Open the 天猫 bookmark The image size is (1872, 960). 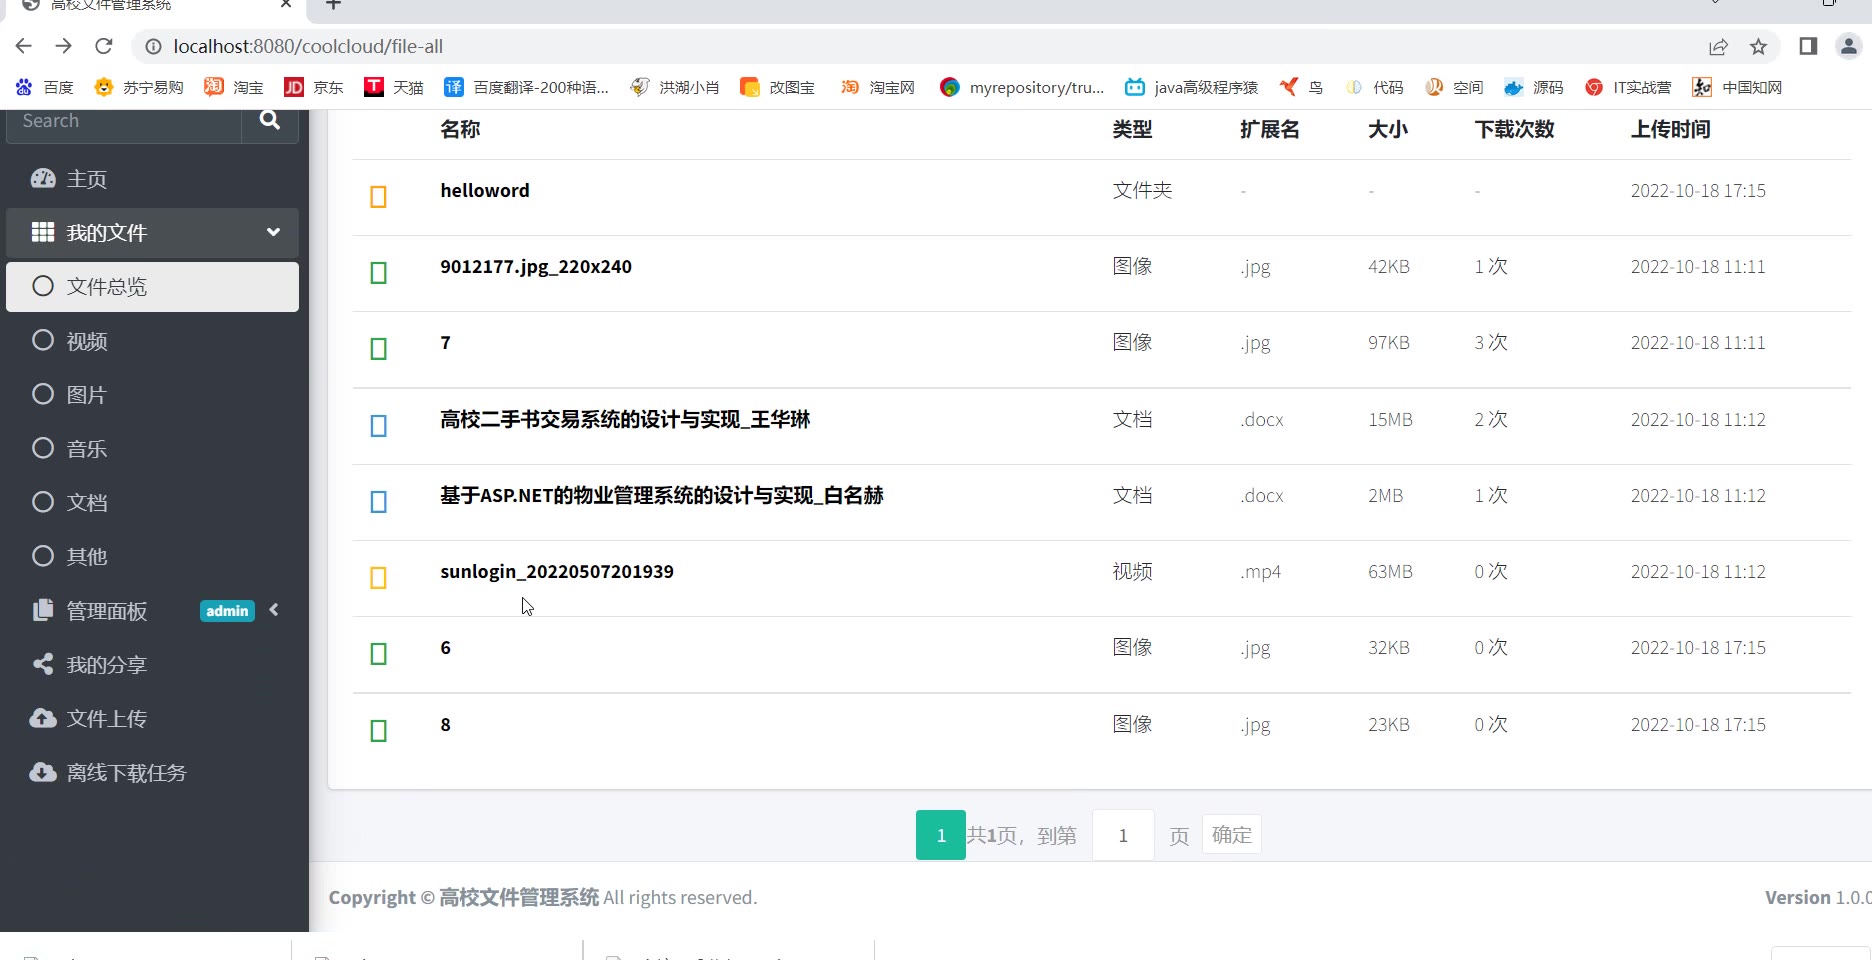coord(394,87)
